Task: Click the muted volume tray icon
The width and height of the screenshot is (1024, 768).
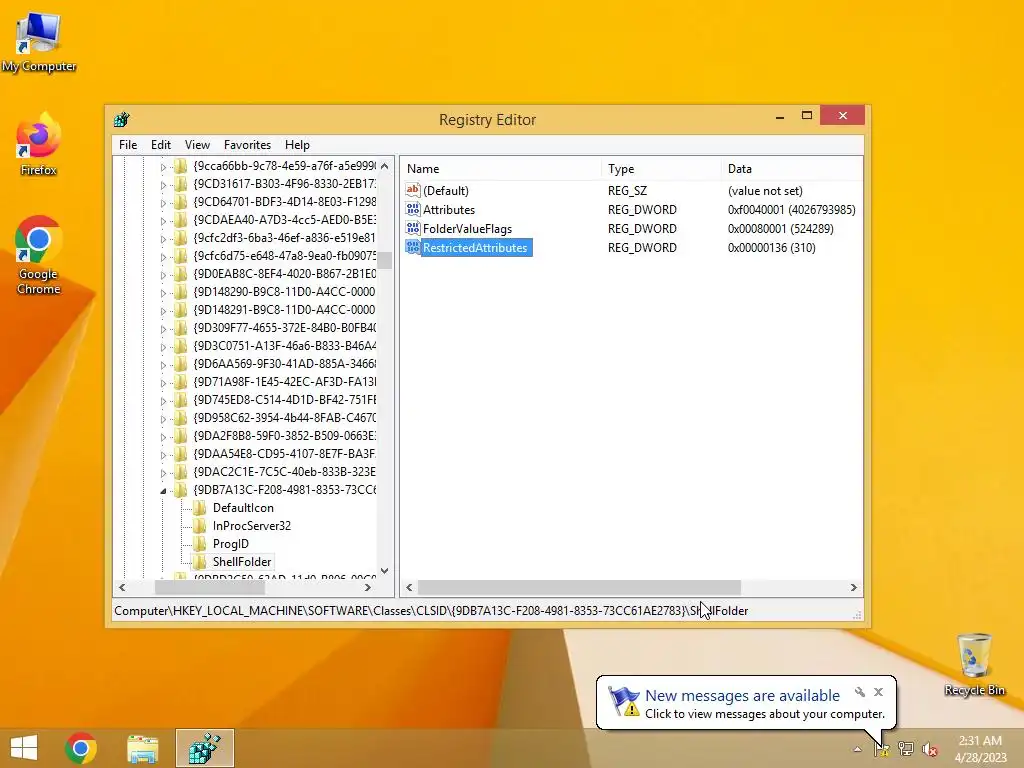Action: [x=929, y=748]
